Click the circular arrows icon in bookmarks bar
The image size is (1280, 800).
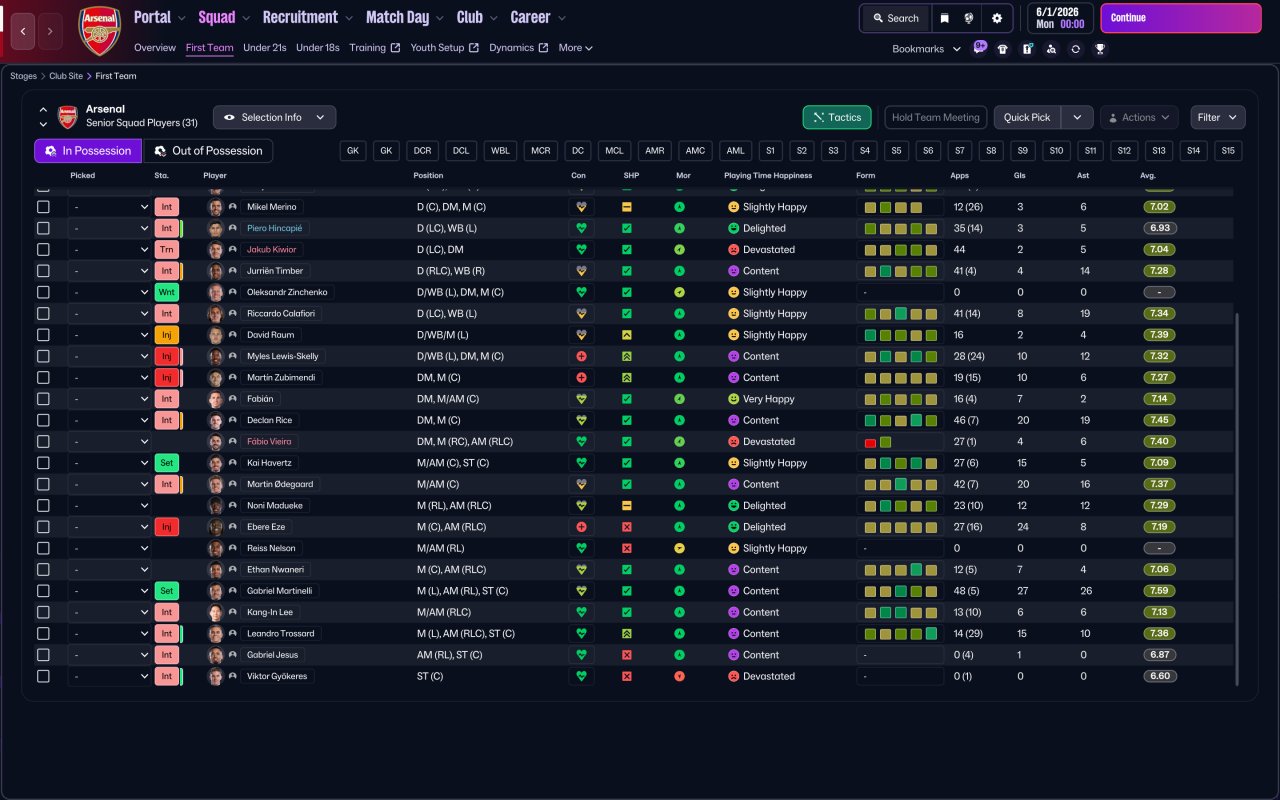(x=1075, y=48)
